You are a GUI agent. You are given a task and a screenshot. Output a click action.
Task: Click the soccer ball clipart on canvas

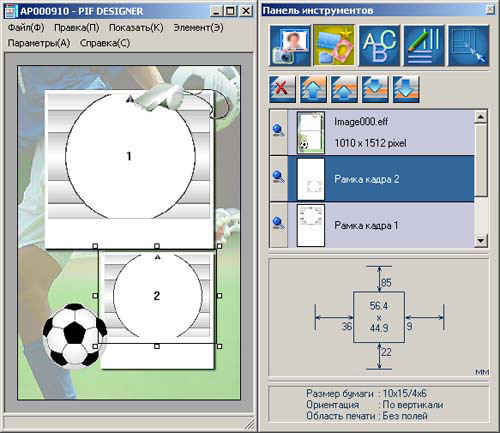coord(75,335)
